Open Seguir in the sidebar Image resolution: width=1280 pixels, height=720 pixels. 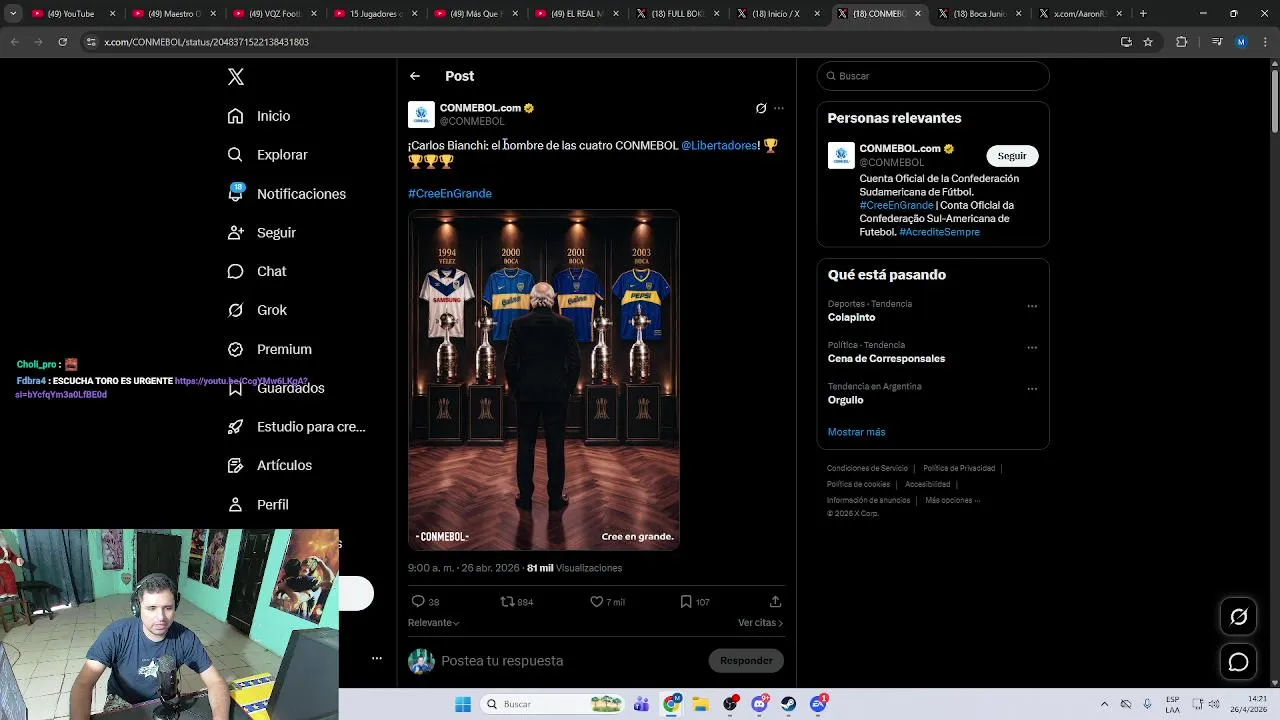click(262, 233)
